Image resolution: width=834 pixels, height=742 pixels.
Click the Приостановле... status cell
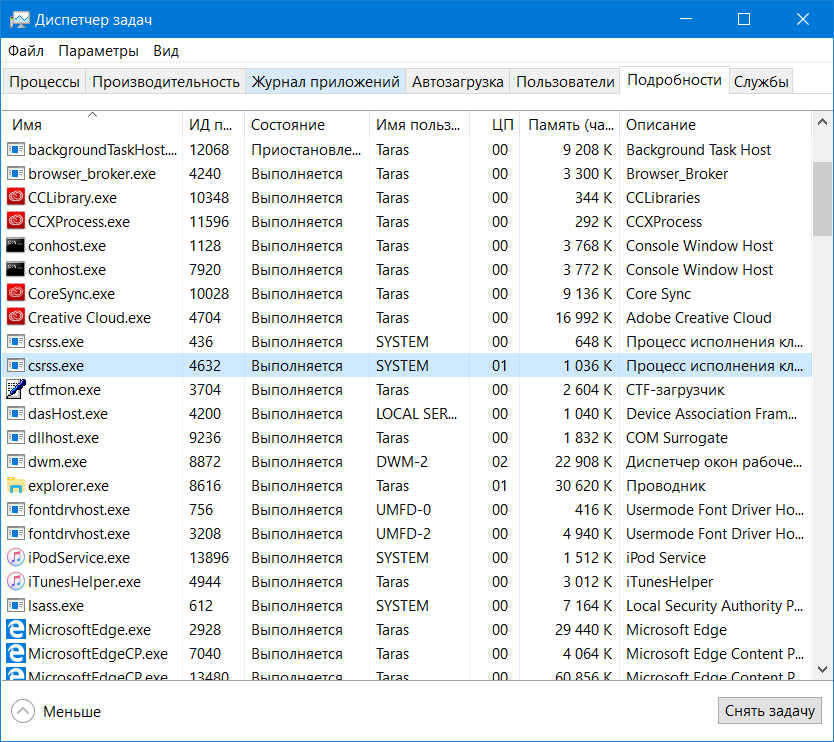pos(306,149)
